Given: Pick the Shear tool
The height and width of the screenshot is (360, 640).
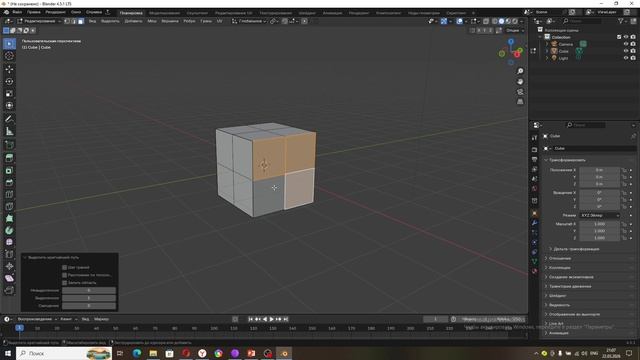Looking at the screenshot, I should (9, 278).
